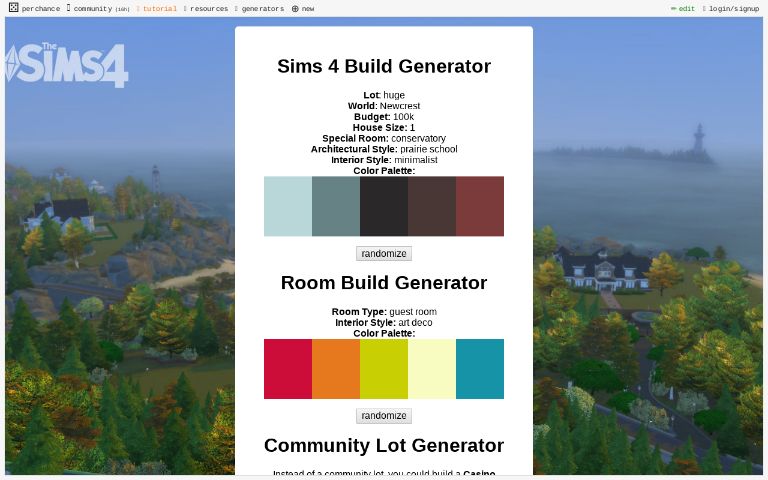This screenshot has width=768, height=480.
Task: Open the community menu item
Action: point(98,8)
